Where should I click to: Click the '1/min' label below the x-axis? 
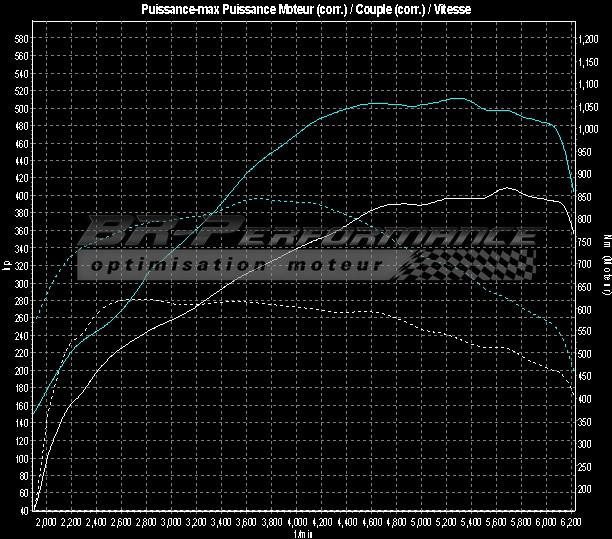[303, 533]
